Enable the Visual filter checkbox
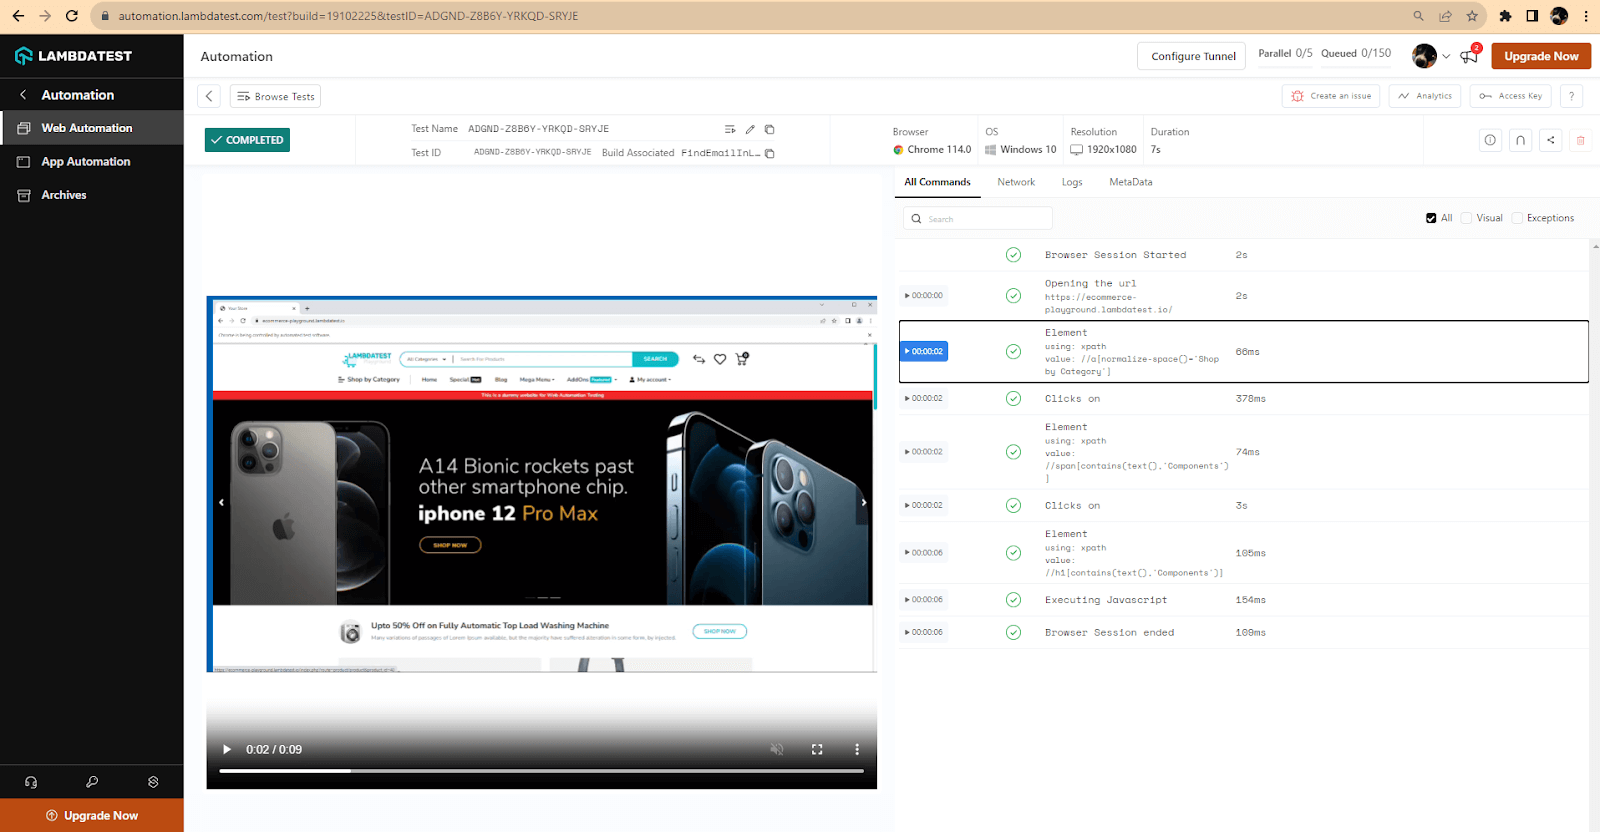 click(x=1467, y=218)
